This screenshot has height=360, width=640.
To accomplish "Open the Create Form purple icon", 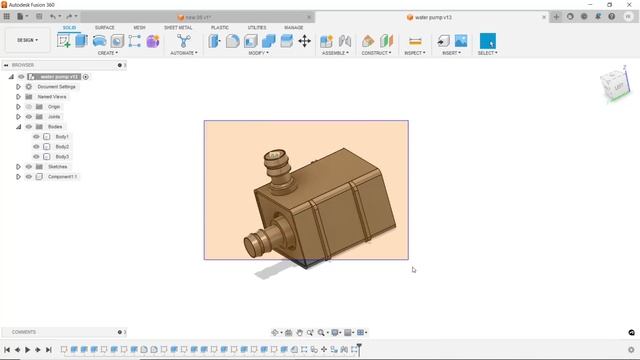I will tap(153, 41).
